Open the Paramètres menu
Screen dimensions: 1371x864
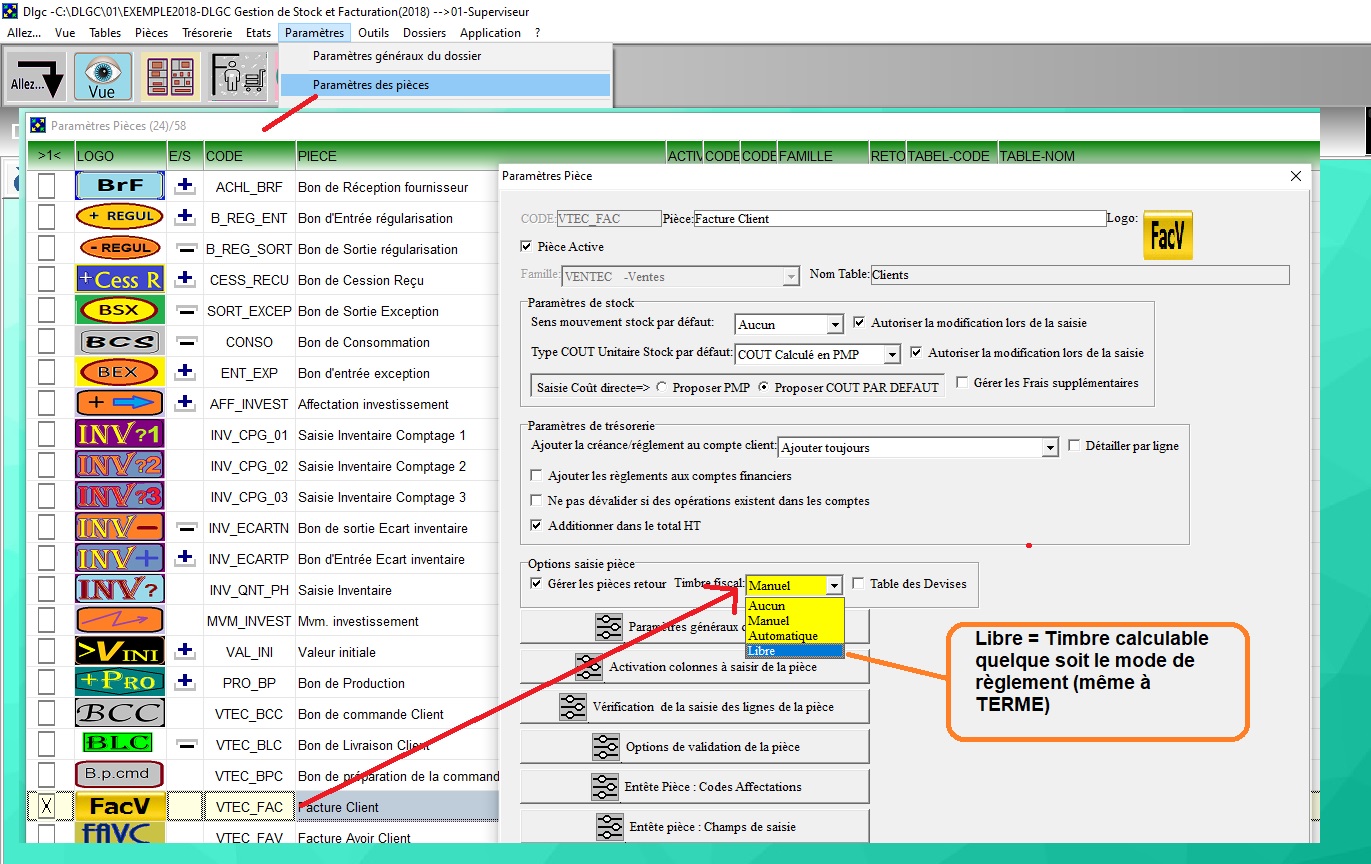[314, 33]
